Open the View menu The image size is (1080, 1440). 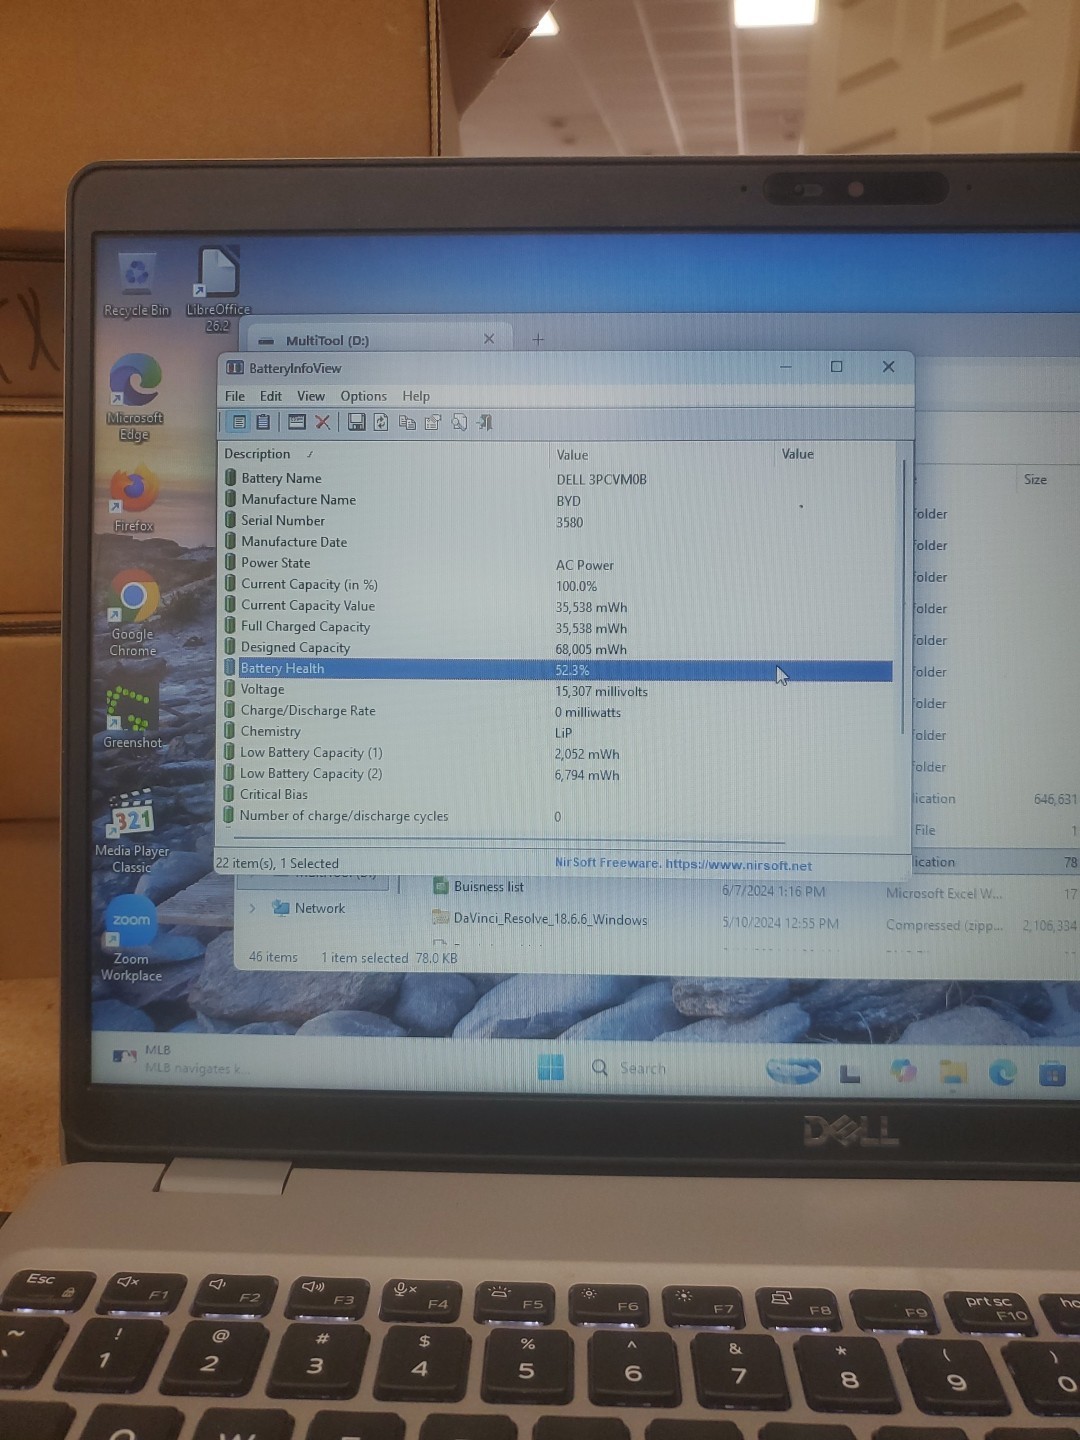tap(311, 396)
